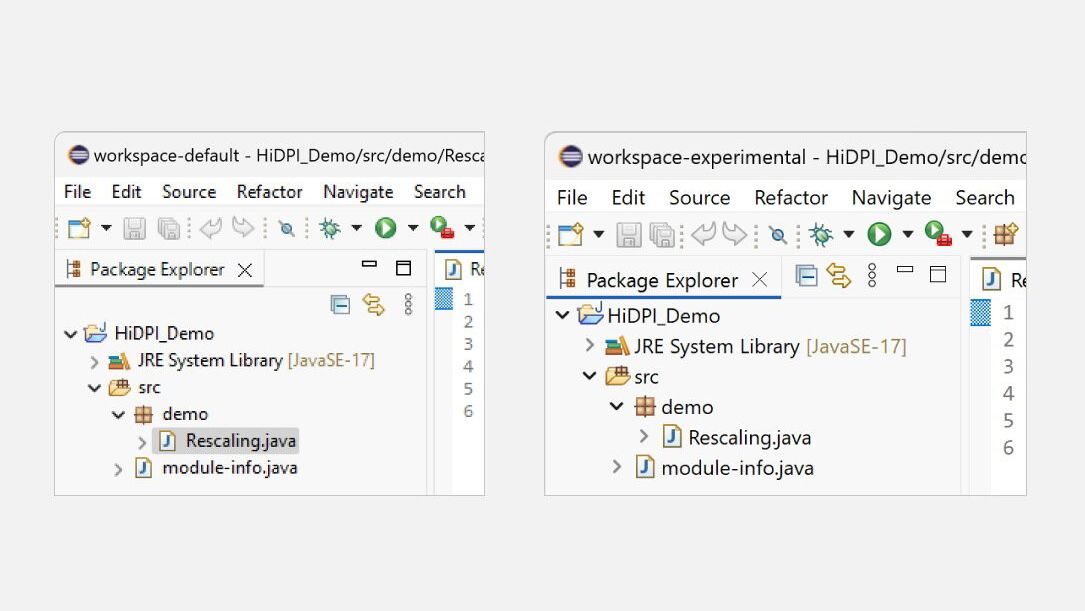Click New wizard icon in workspace-default window
Viewport: 1085px width, 611px height.
point(79,228)
